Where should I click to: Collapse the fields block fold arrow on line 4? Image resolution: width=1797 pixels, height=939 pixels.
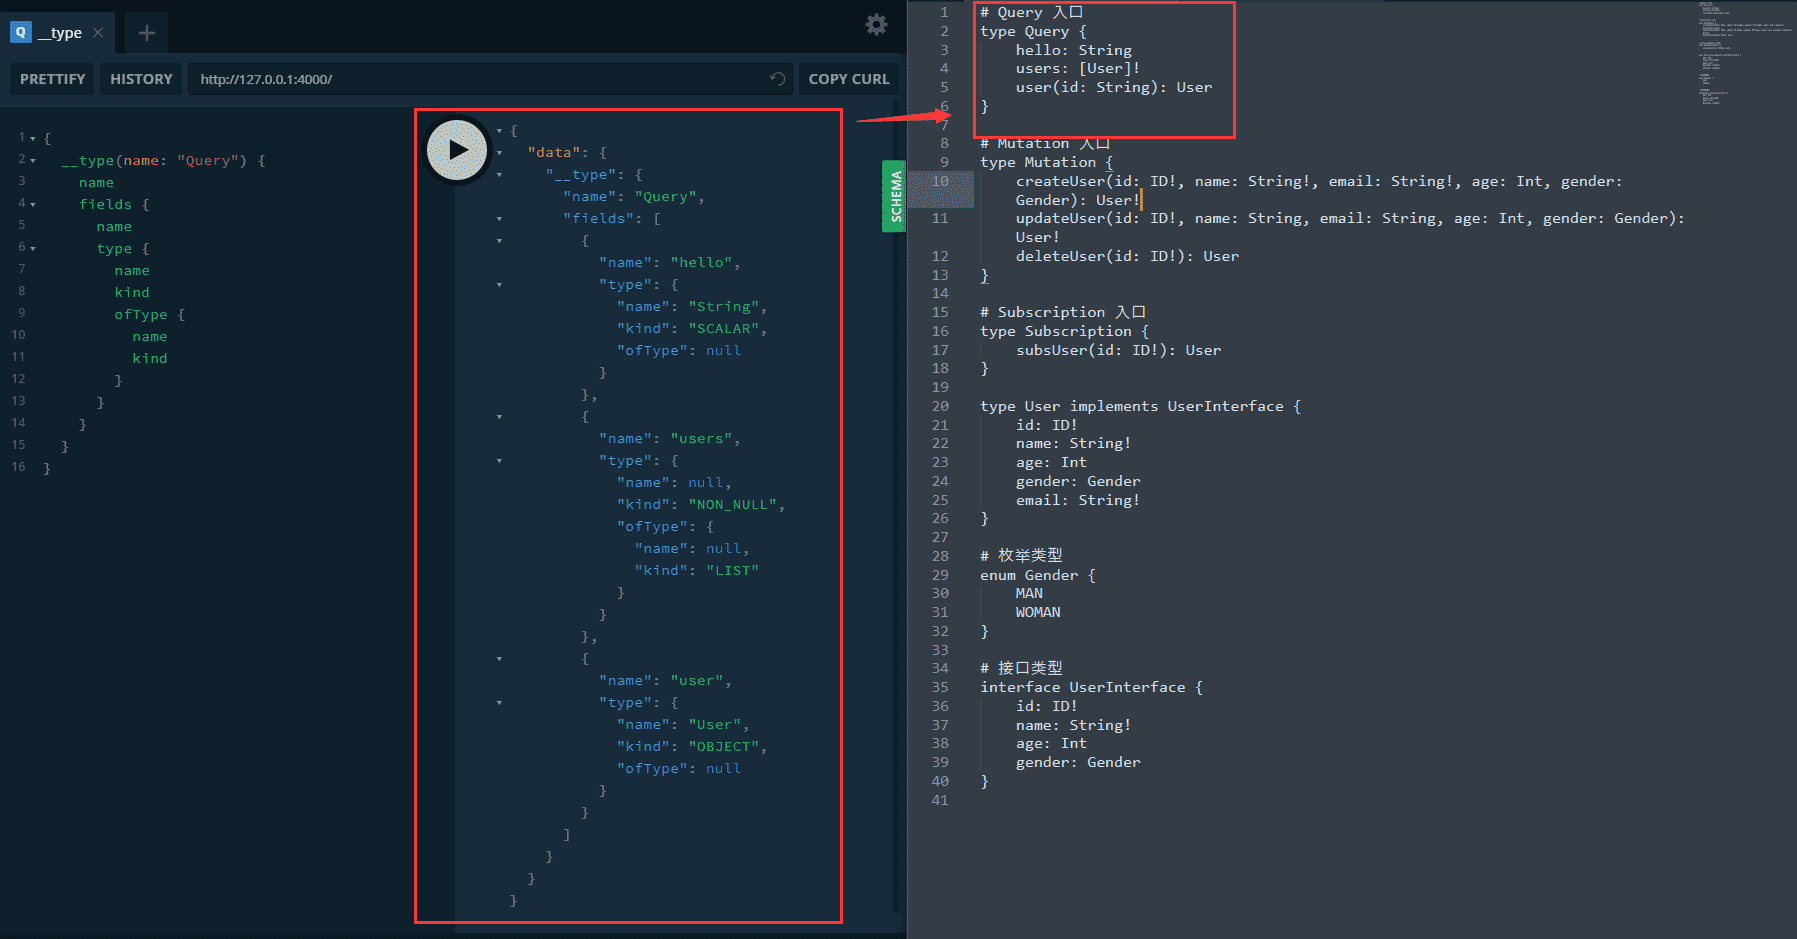33,204
